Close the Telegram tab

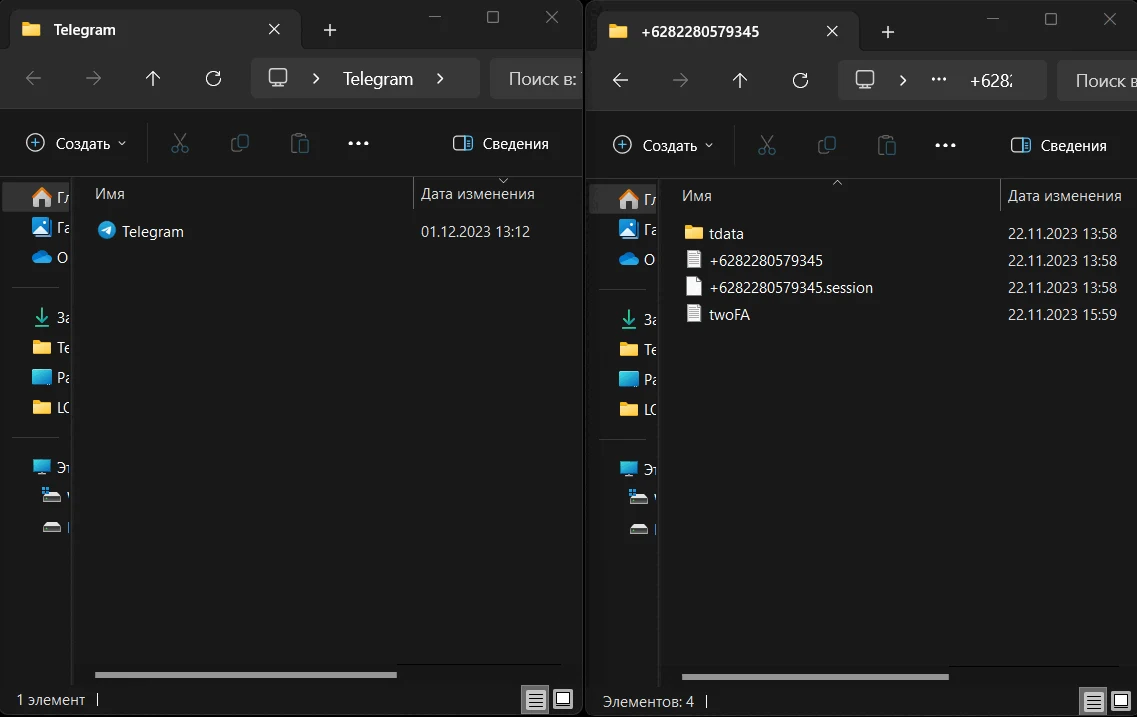[274, 30]
